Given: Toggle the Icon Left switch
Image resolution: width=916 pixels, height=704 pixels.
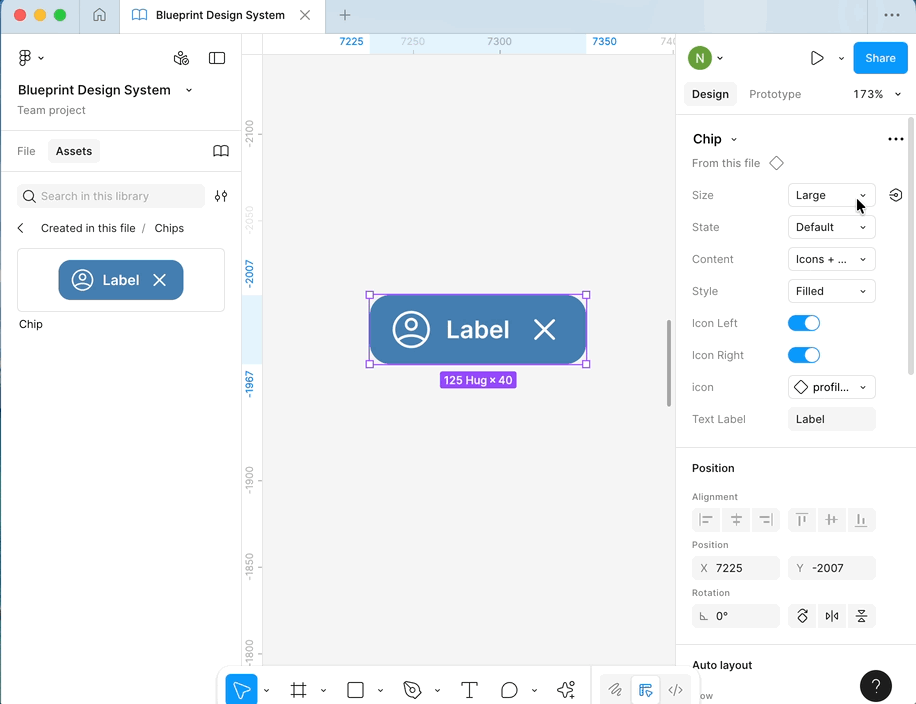Looking at the screenshot, I should coord(804,323).
